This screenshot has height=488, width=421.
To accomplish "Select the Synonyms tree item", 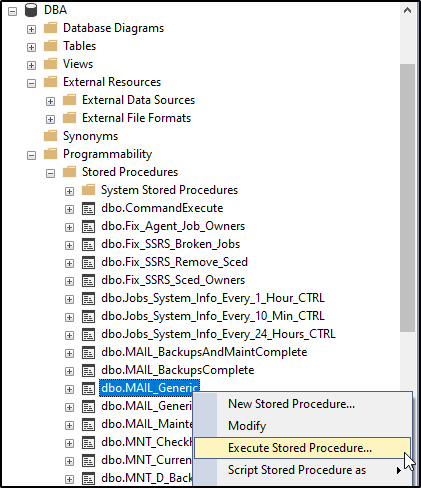I will pos(90,136).
